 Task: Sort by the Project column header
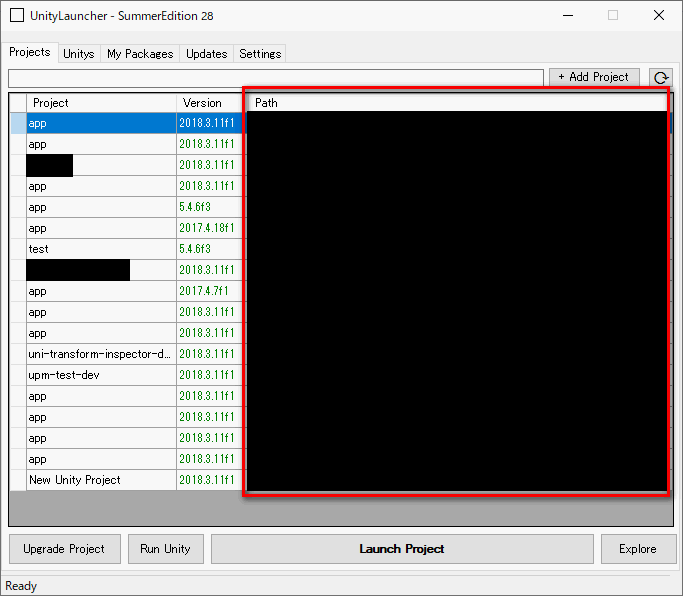(x=101, y=103)
